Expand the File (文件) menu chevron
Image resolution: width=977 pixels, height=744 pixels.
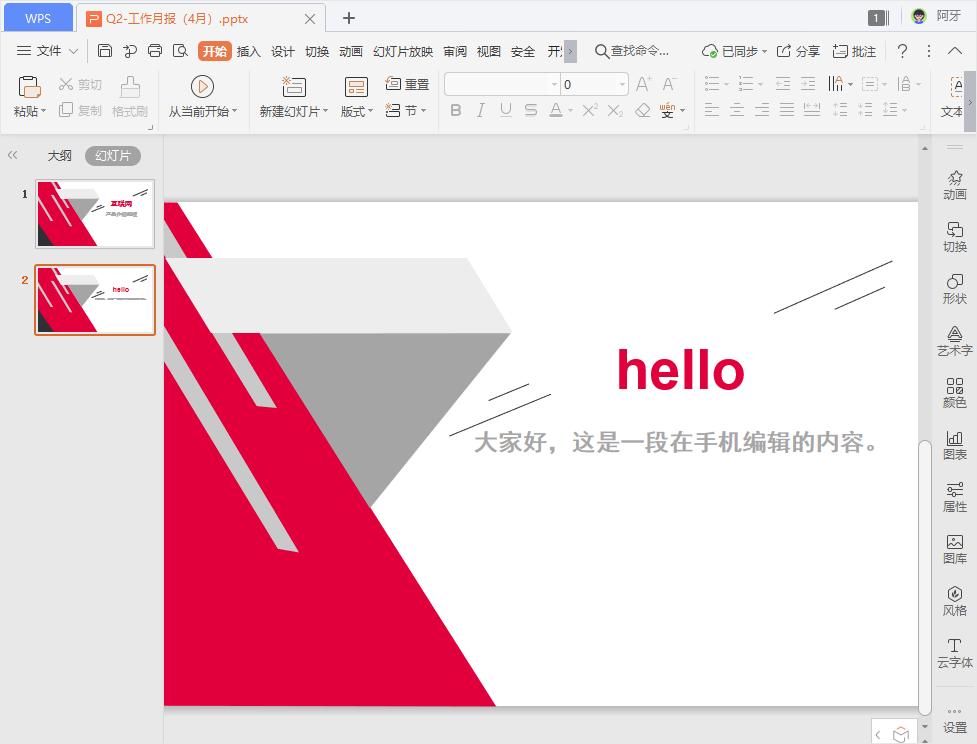(73, 51)
